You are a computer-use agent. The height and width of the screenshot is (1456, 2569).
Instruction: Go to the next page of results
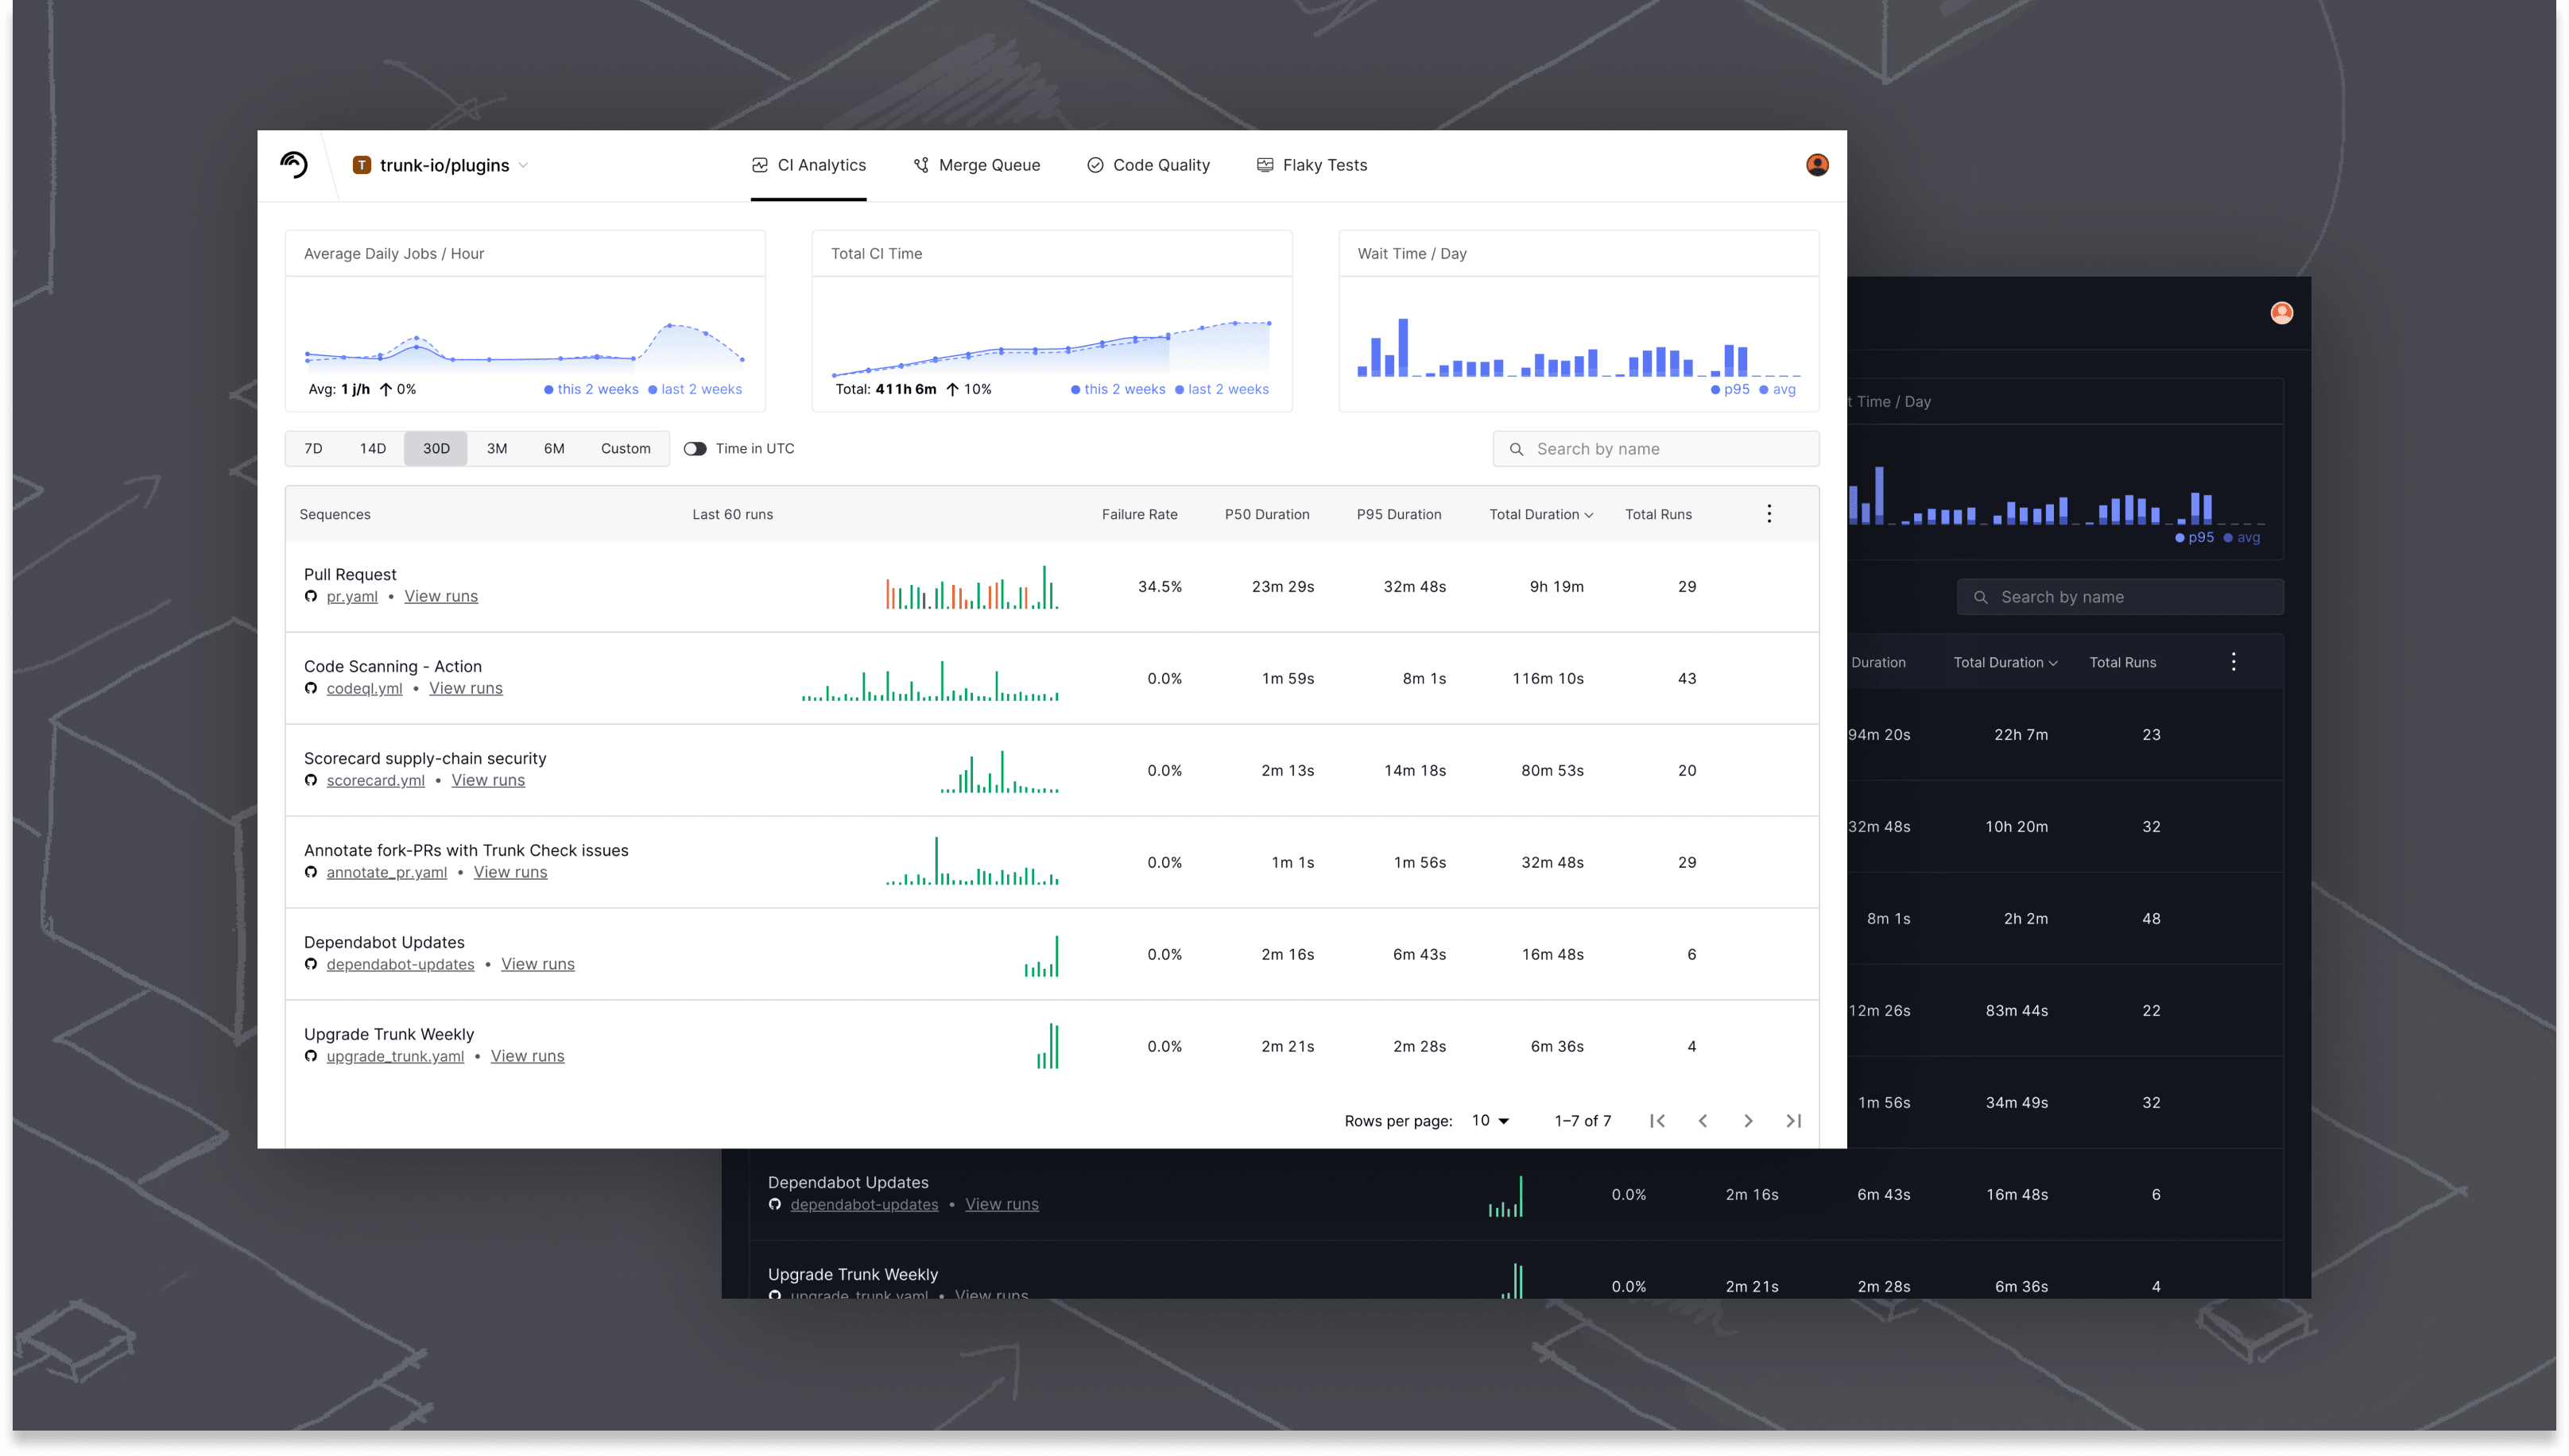click(x=1748, y=1121)
